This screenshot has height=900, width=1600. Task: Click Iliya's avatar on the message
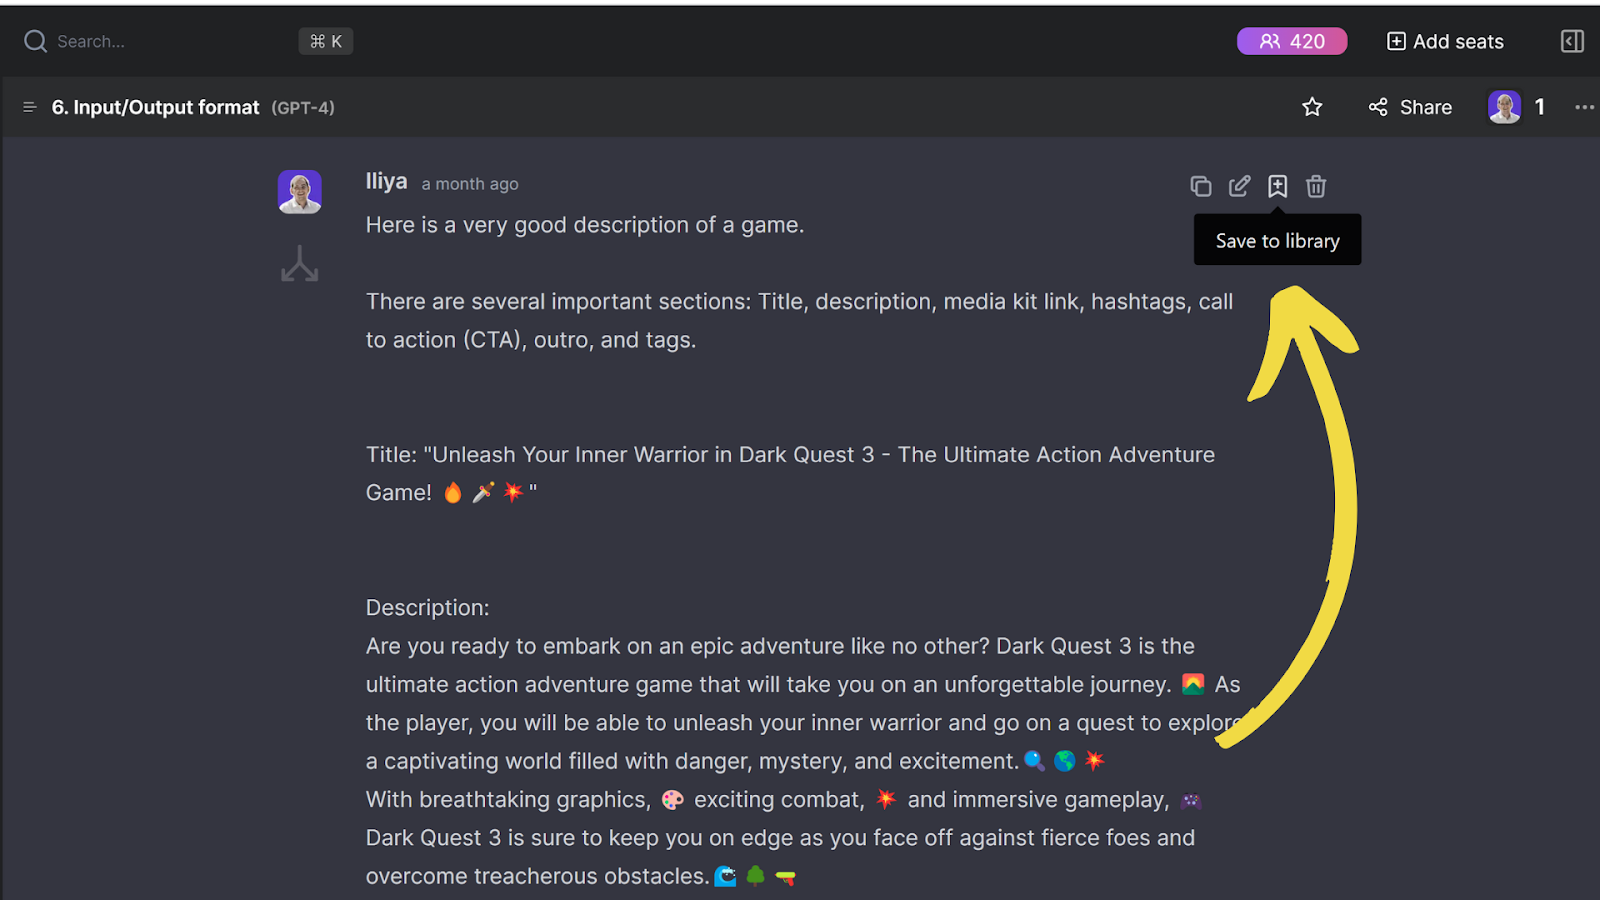(299, 191)
